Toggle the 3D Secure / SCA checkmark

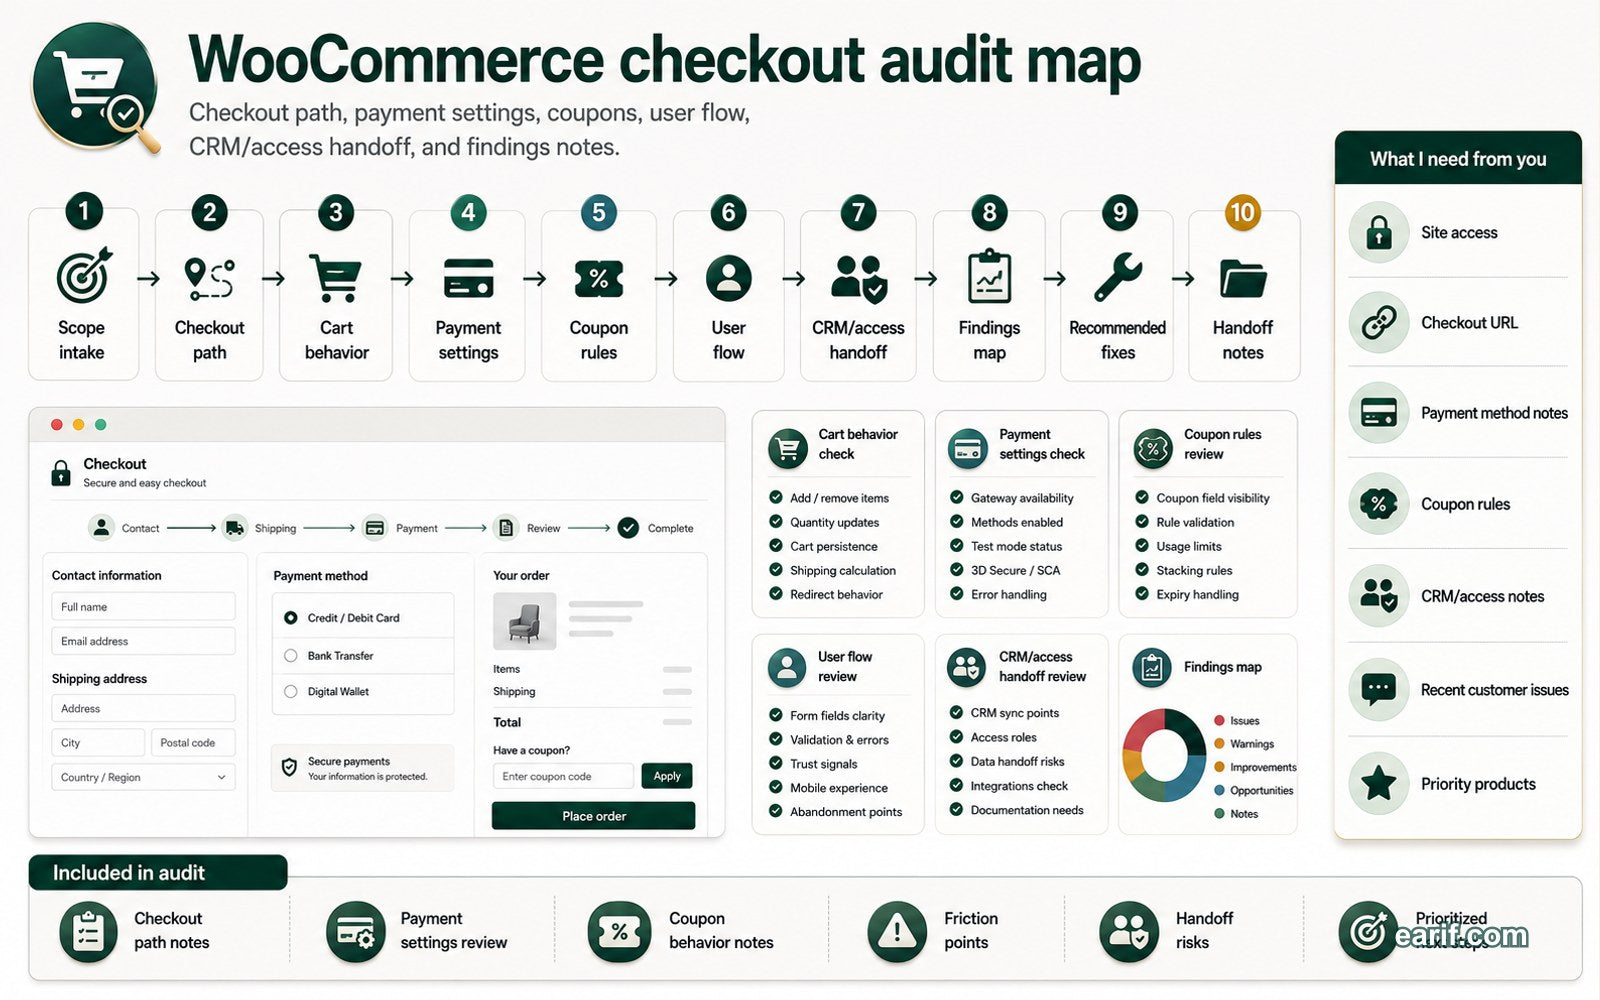956,570
